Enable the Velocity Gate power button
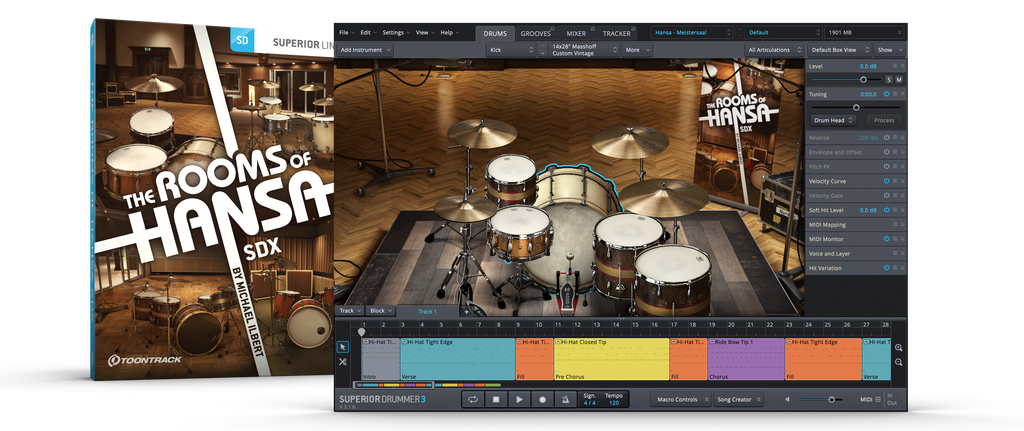Screen dimensions: 1024x431 [x=887, y=195]
